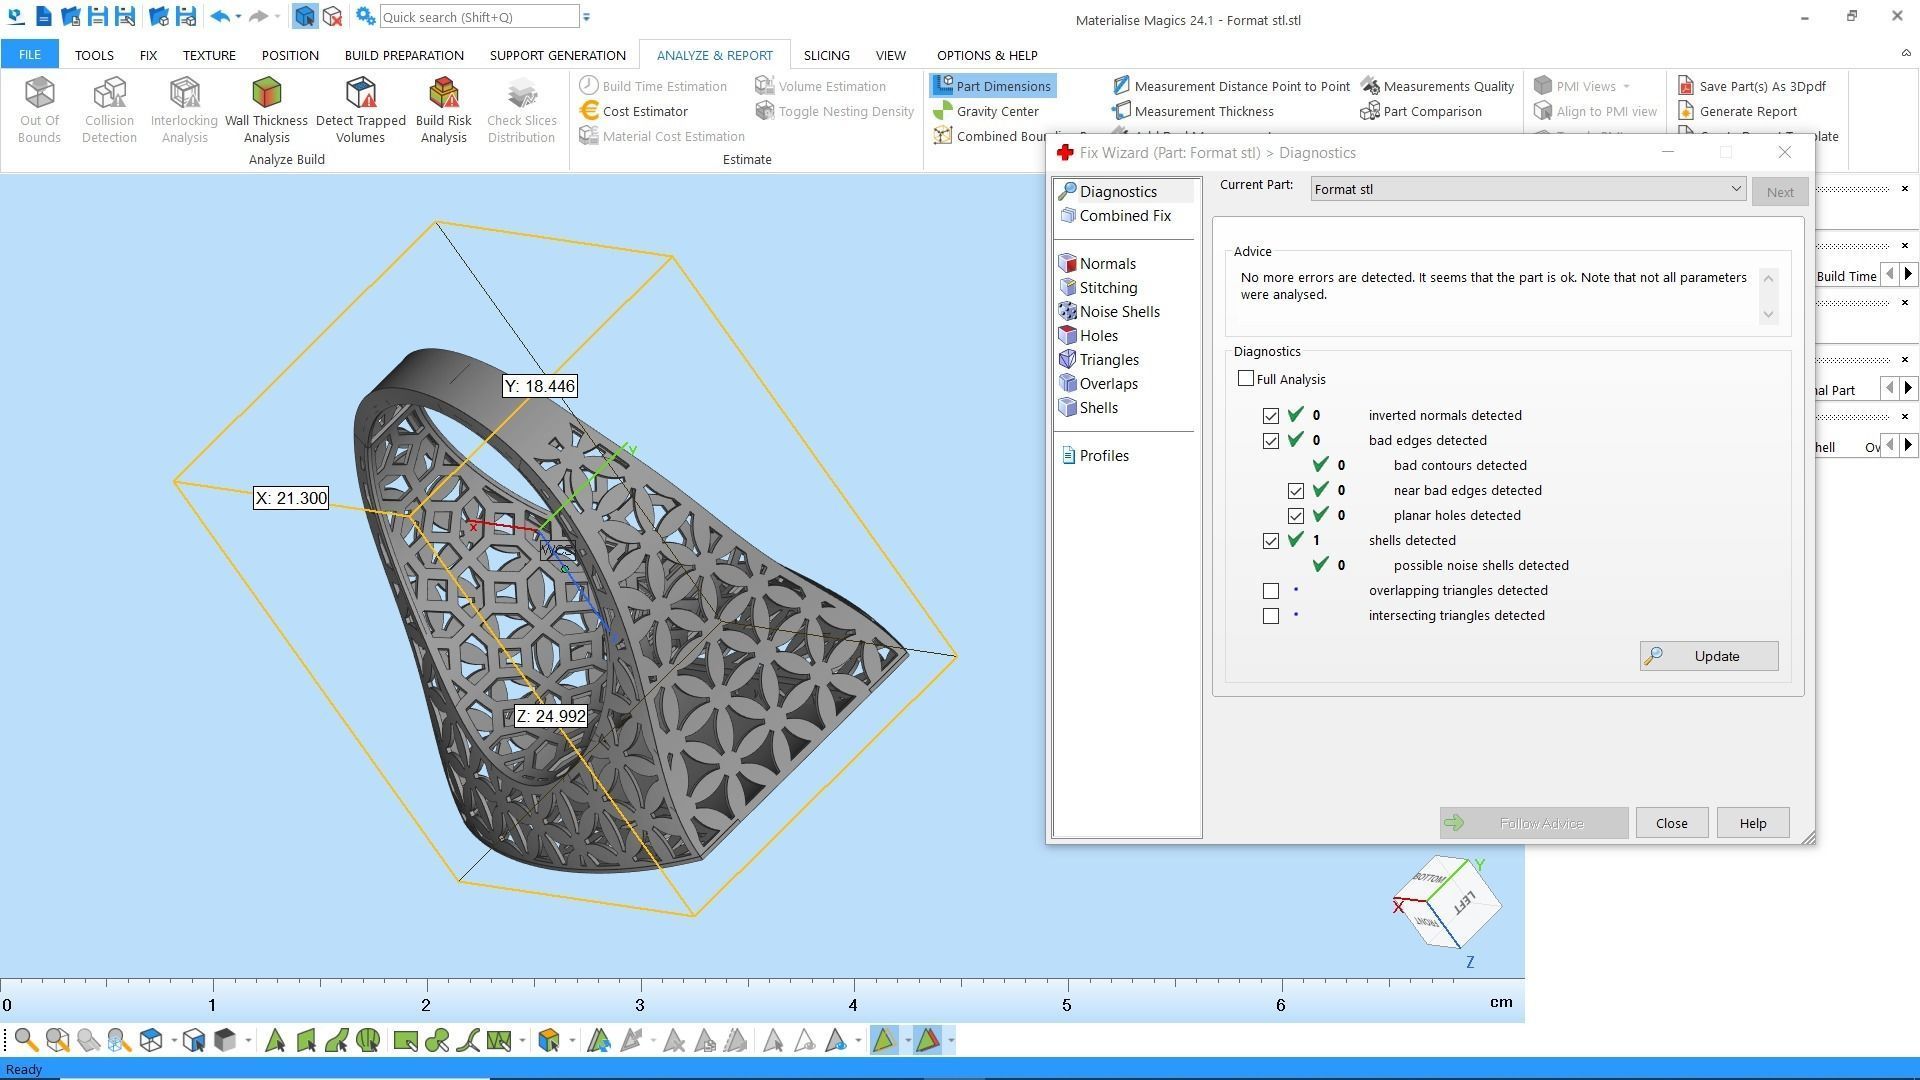The height and width of the screenshot is (1080, 1920).
Task: Open the PMI Views dropdown
Action: [x=1626, y=86]
